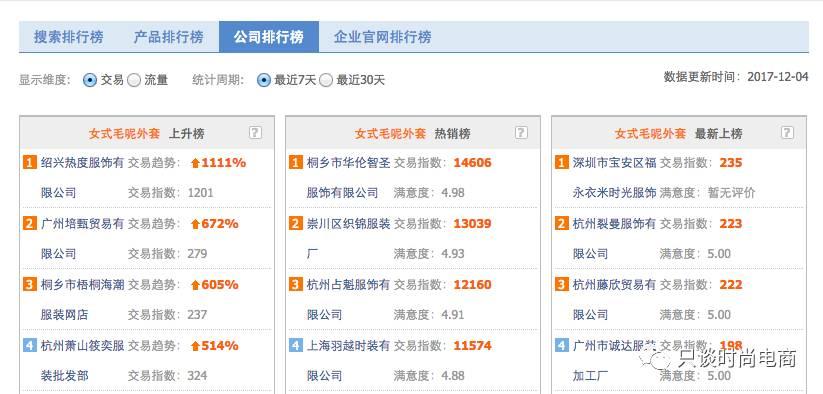Switch to the 搜索排行榜 tab
The height and width of the screenshot is (394, 823).
click(69, 37)
